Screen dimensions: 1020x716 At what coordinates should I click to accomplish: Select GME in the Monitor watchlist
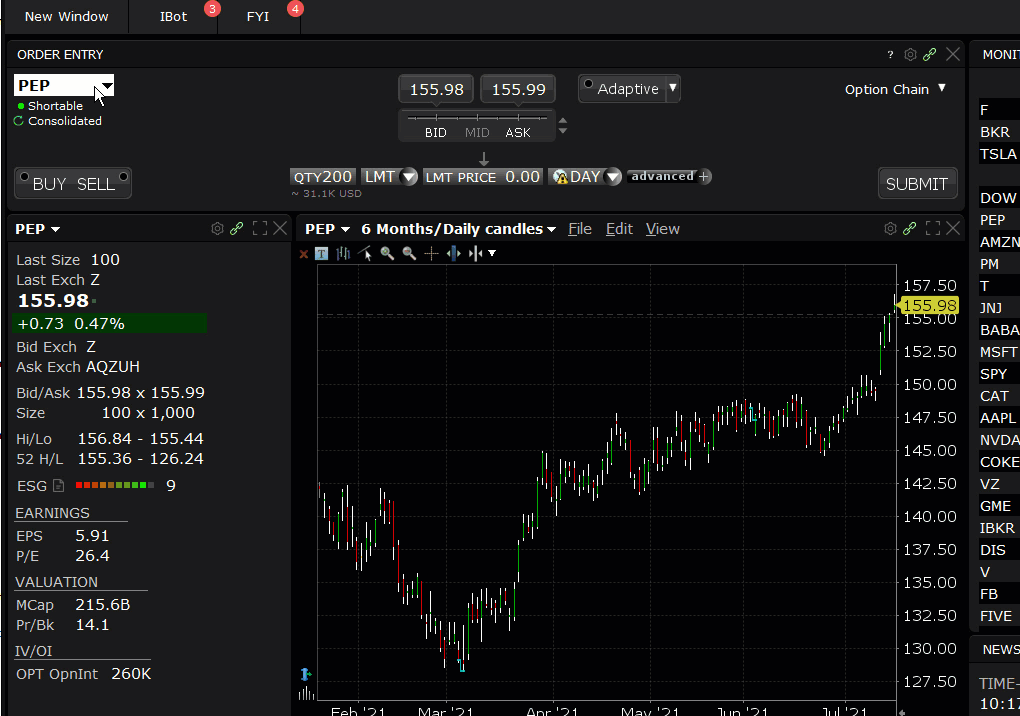tap(999, 506)
